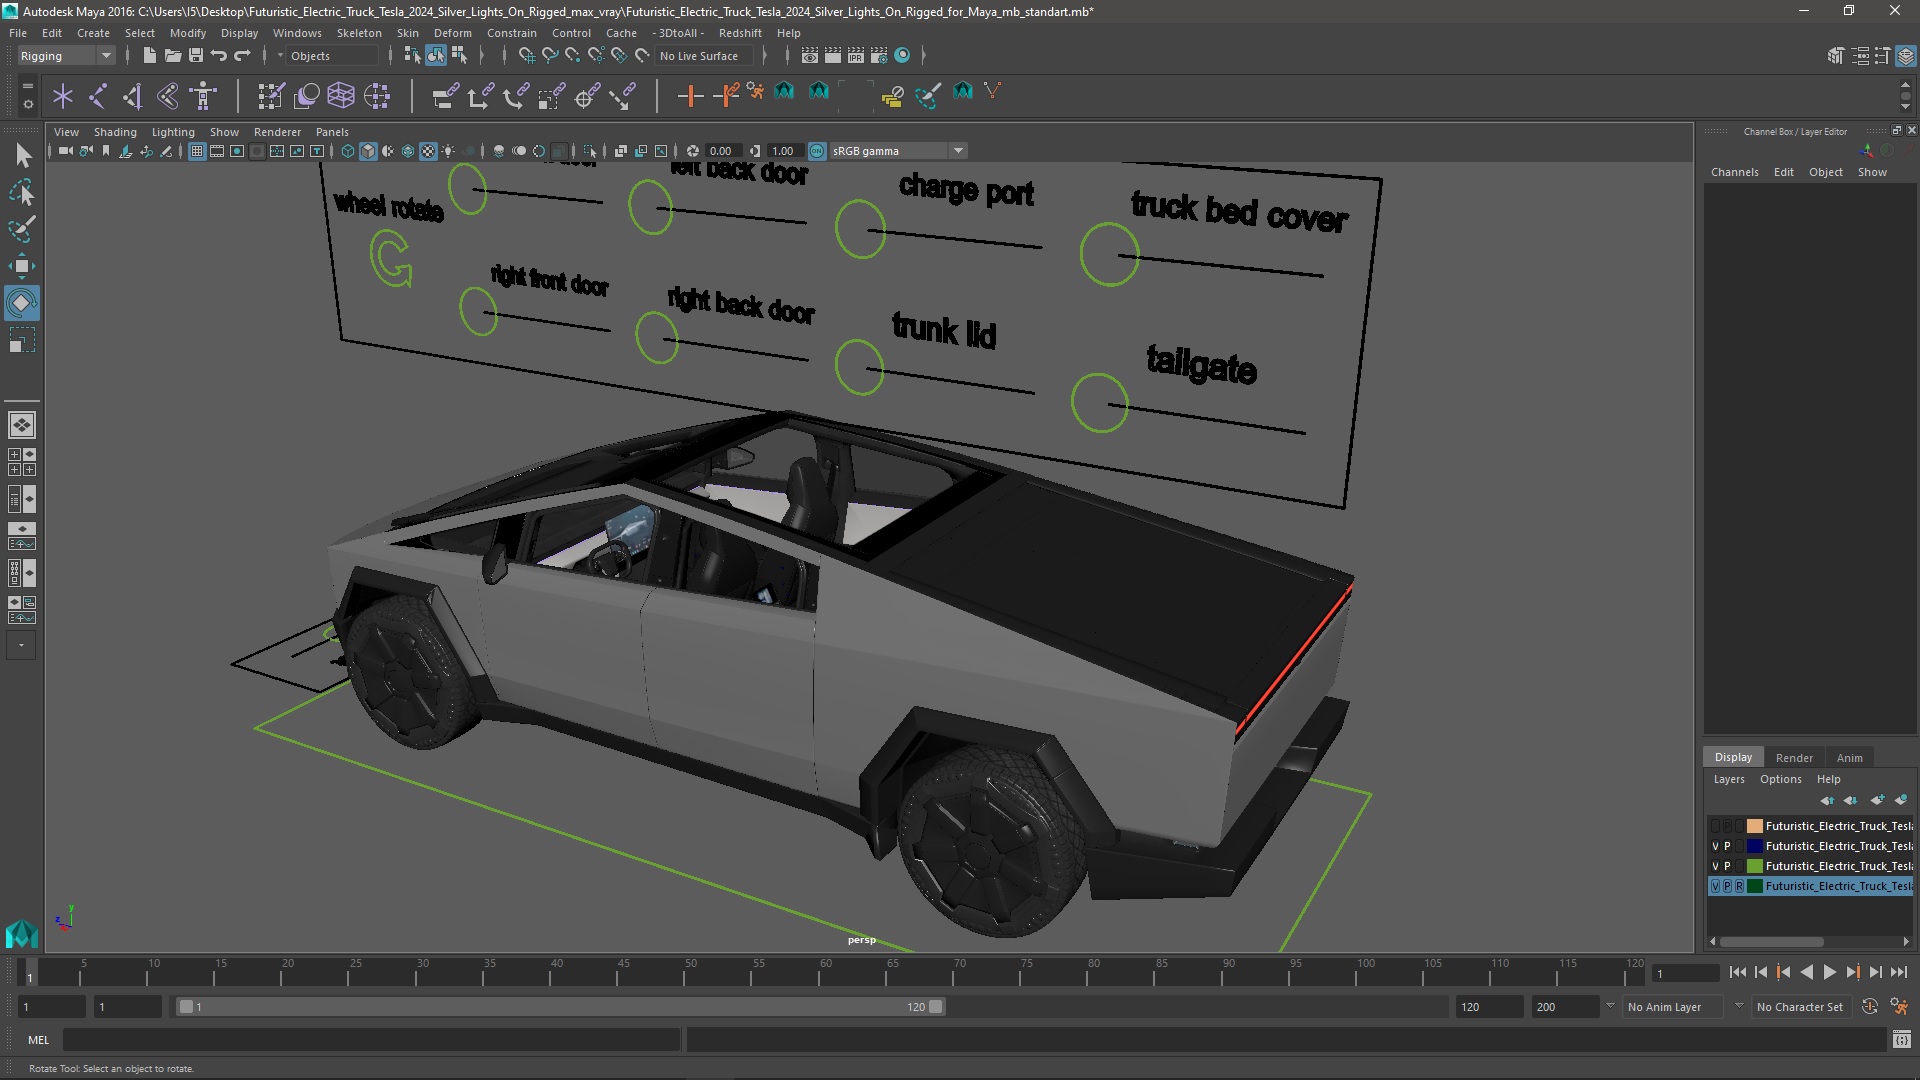The image size is (1920, 1080).
Task: Toggle R display type on selected layer
Action: click(1739, 886)
